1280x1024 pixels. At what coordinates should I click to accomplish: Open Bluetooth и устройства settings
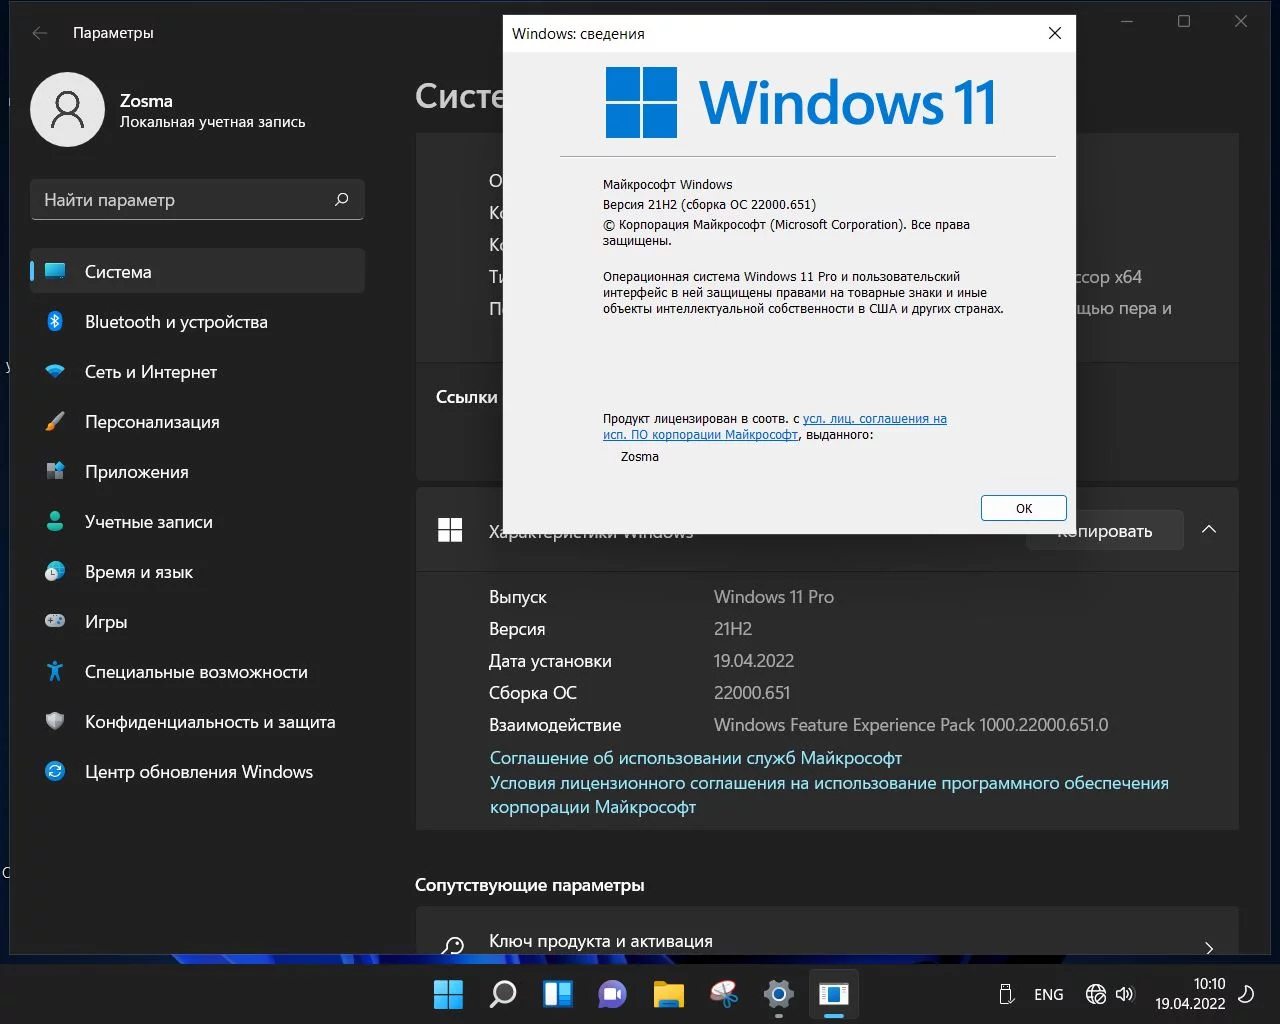coord(197,321)
